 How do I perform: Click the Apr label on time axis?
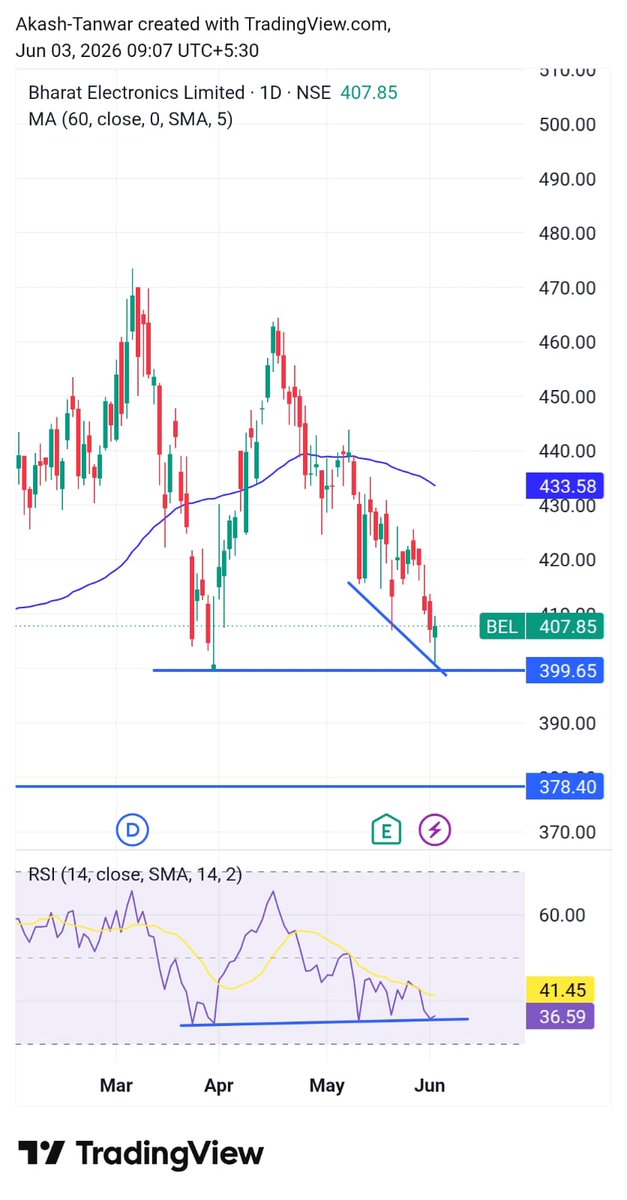point(218,1085)
